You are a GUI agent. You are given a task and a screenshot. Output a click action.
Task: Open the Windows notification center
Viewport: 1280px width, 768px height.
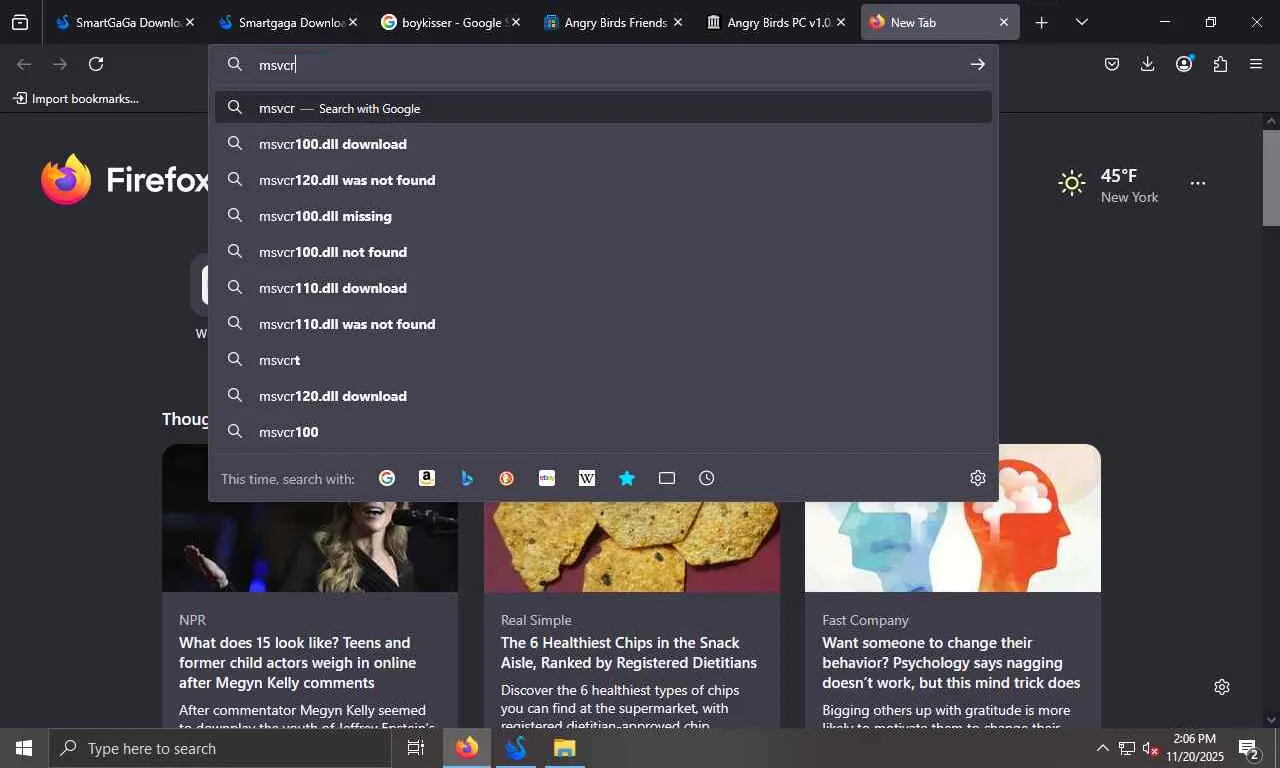pos(1249,748)
